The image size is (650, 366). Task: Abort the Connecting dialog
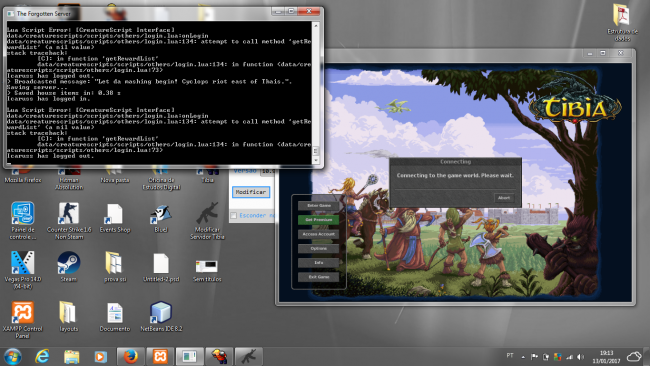click(504, 198)
